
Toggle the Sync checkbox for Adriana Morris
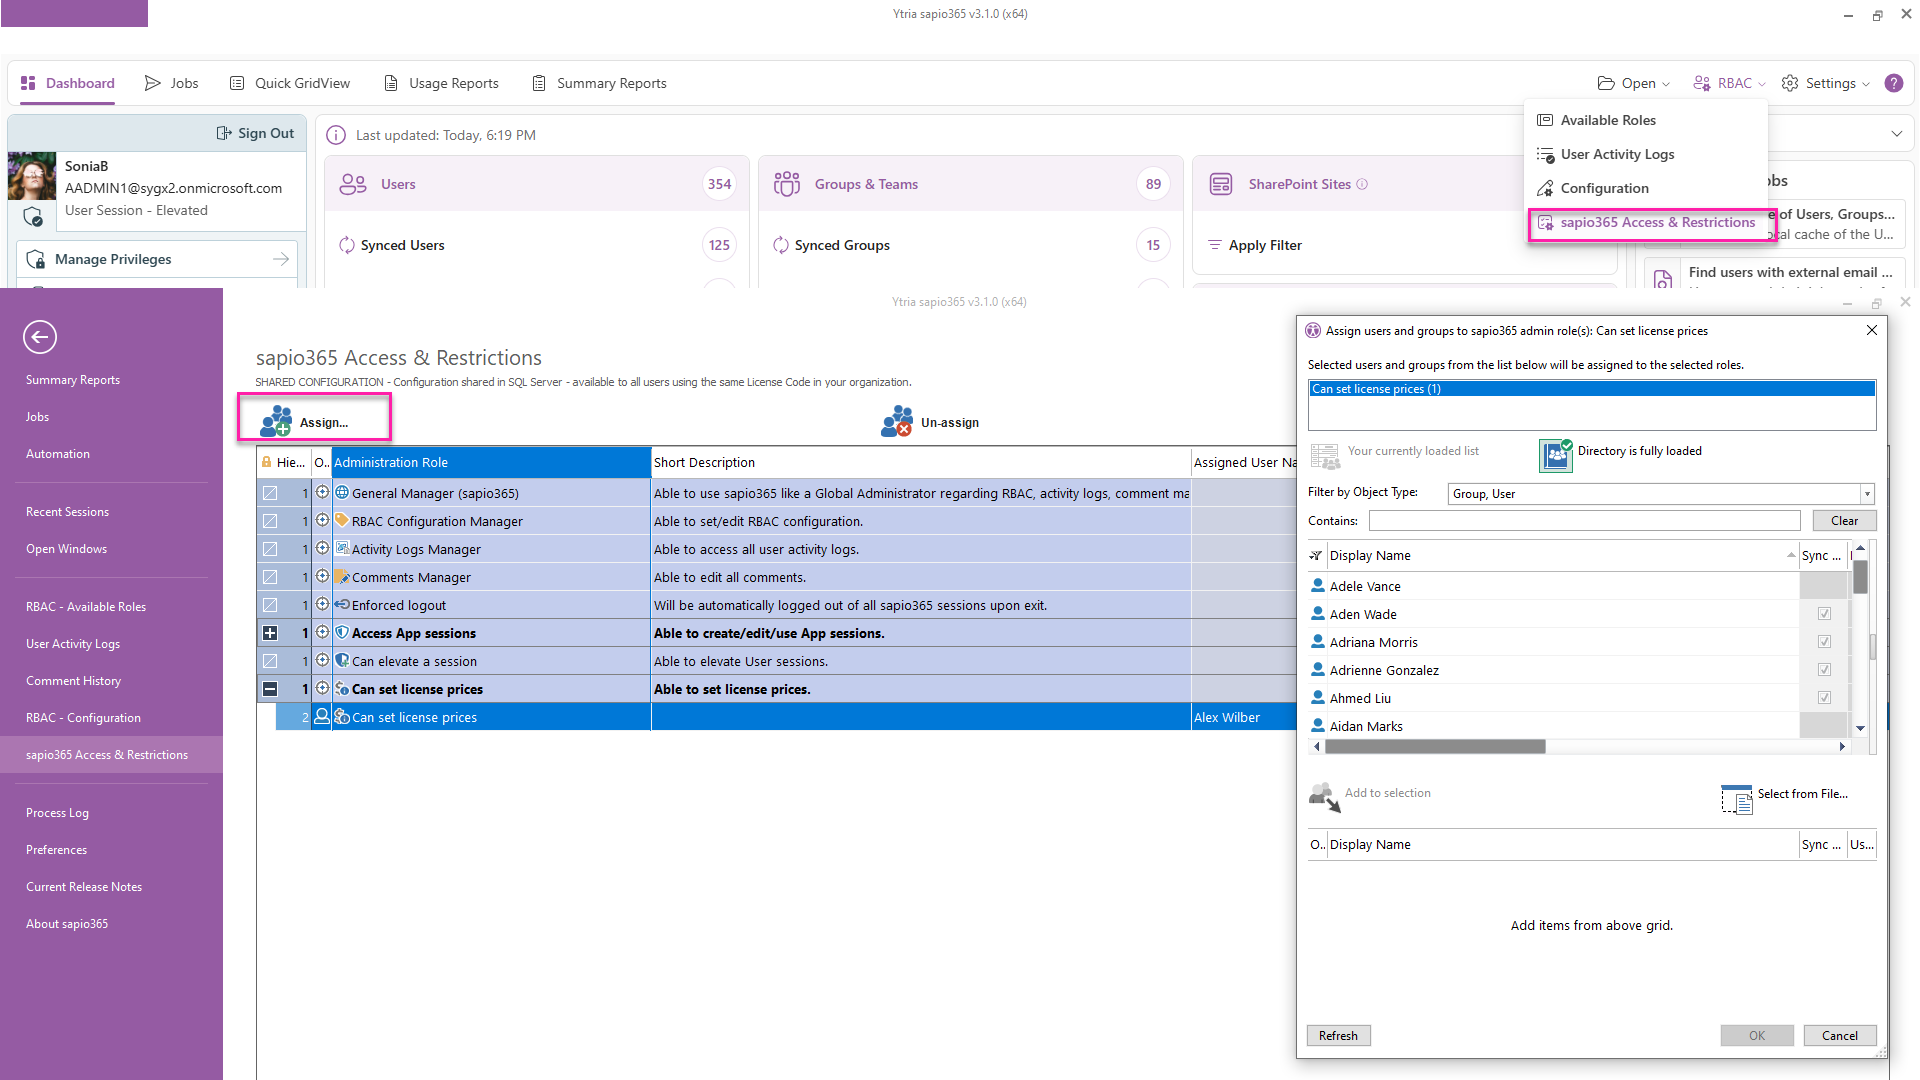pyautogui.click(x=1824, y=642)
